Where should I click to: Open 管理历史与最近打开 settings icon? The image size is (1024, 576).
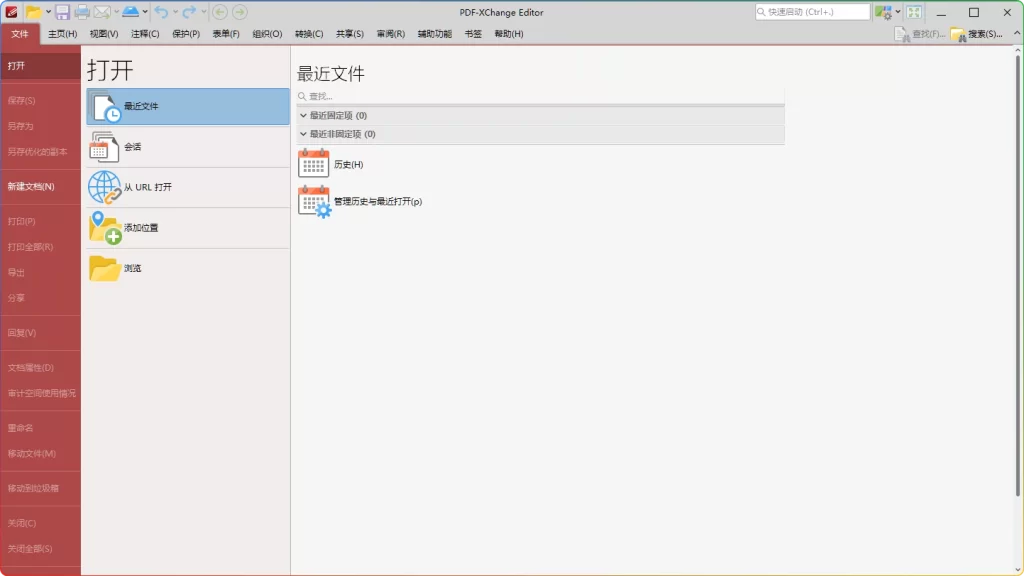pos(313,200)
